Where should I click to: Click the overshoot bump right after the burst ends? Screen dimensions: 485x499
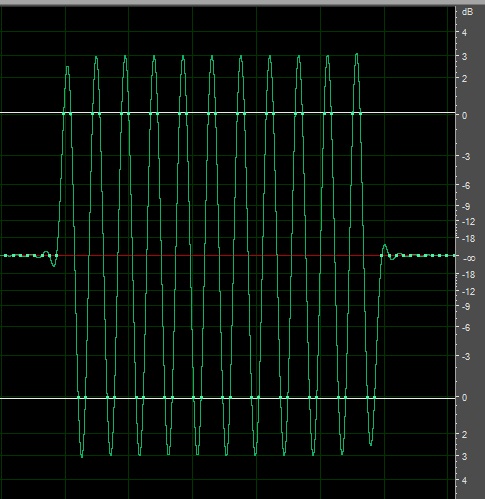(385, 247)
